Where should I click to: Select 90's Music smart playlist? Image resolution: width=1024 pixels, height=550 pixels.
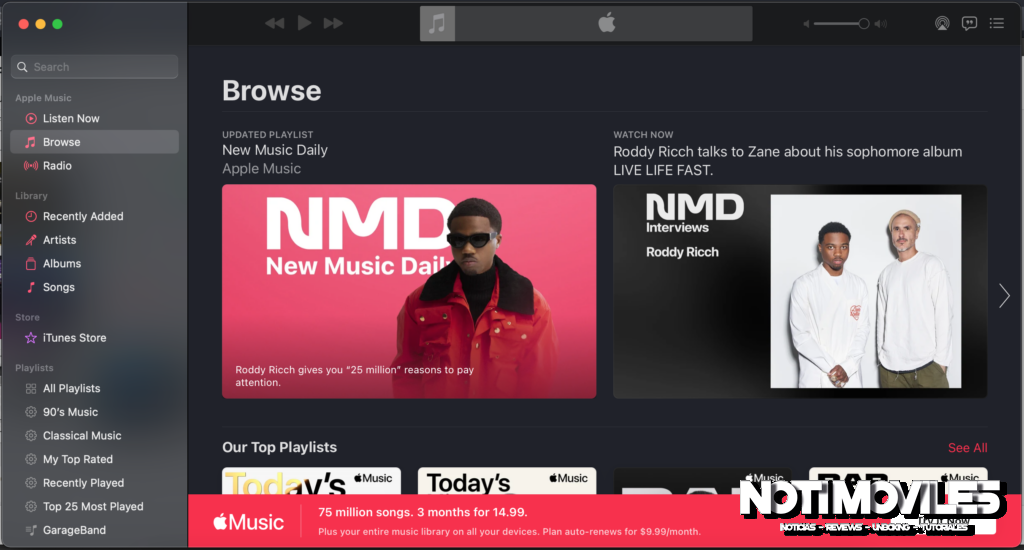coord(95,412)
